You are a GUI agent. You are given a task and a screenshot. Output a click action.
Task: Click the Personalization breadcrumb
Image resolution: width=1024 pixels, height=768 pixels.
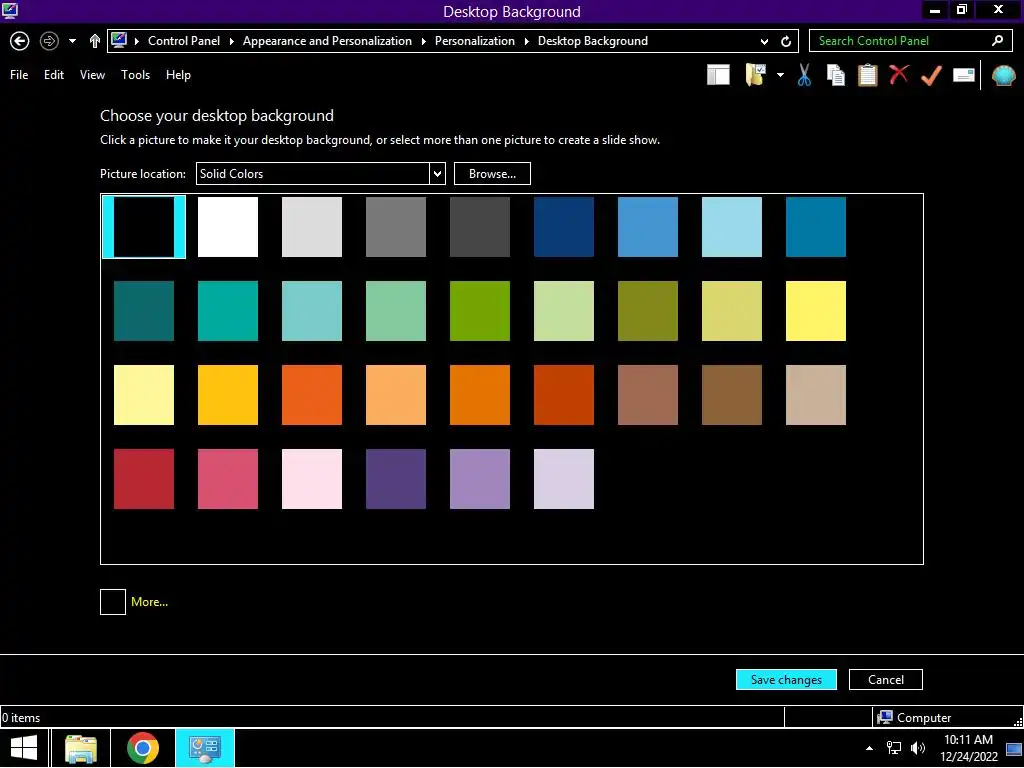tap(475, 41)
